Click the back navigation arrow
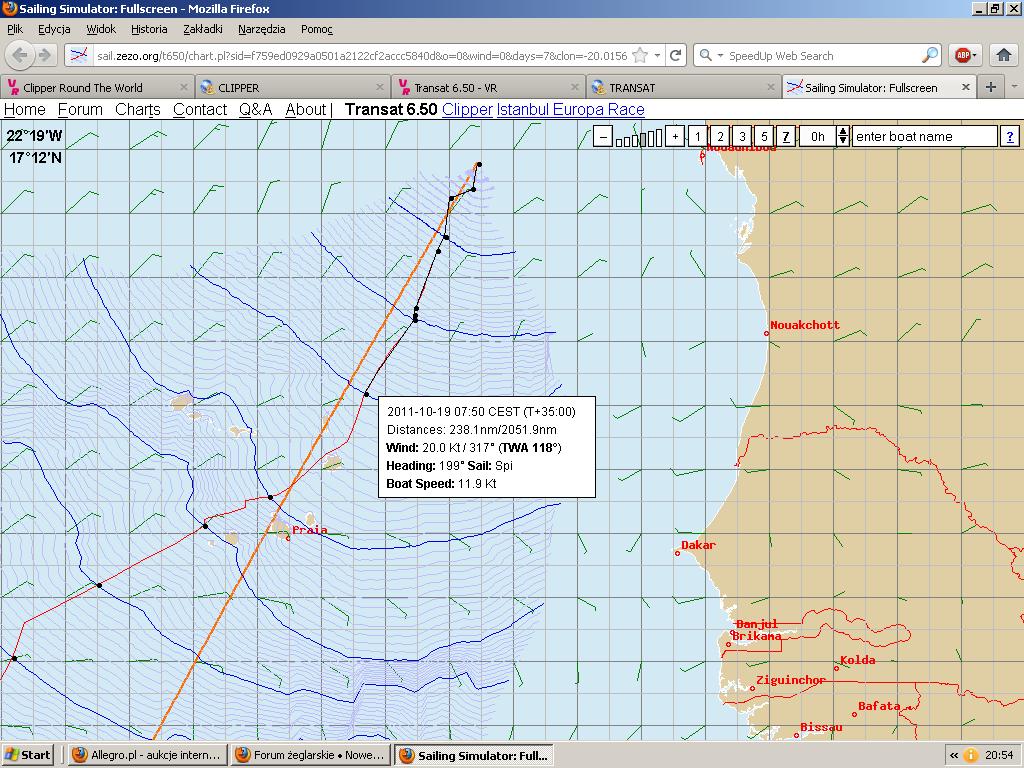Viewport: 1024px width, 768px height. pos(20,56)
